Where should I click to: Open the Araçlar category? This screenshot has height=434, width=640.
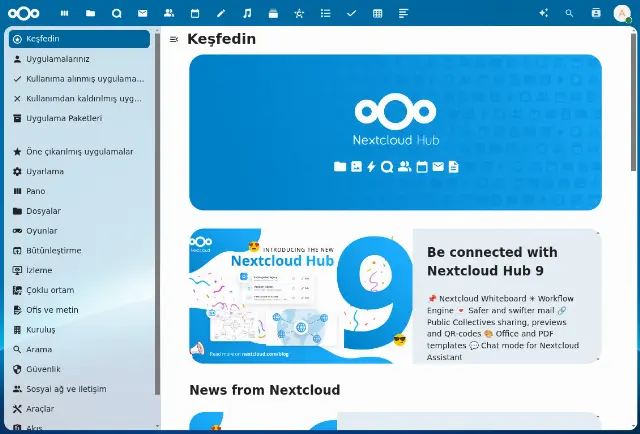[x=80, y=409]
